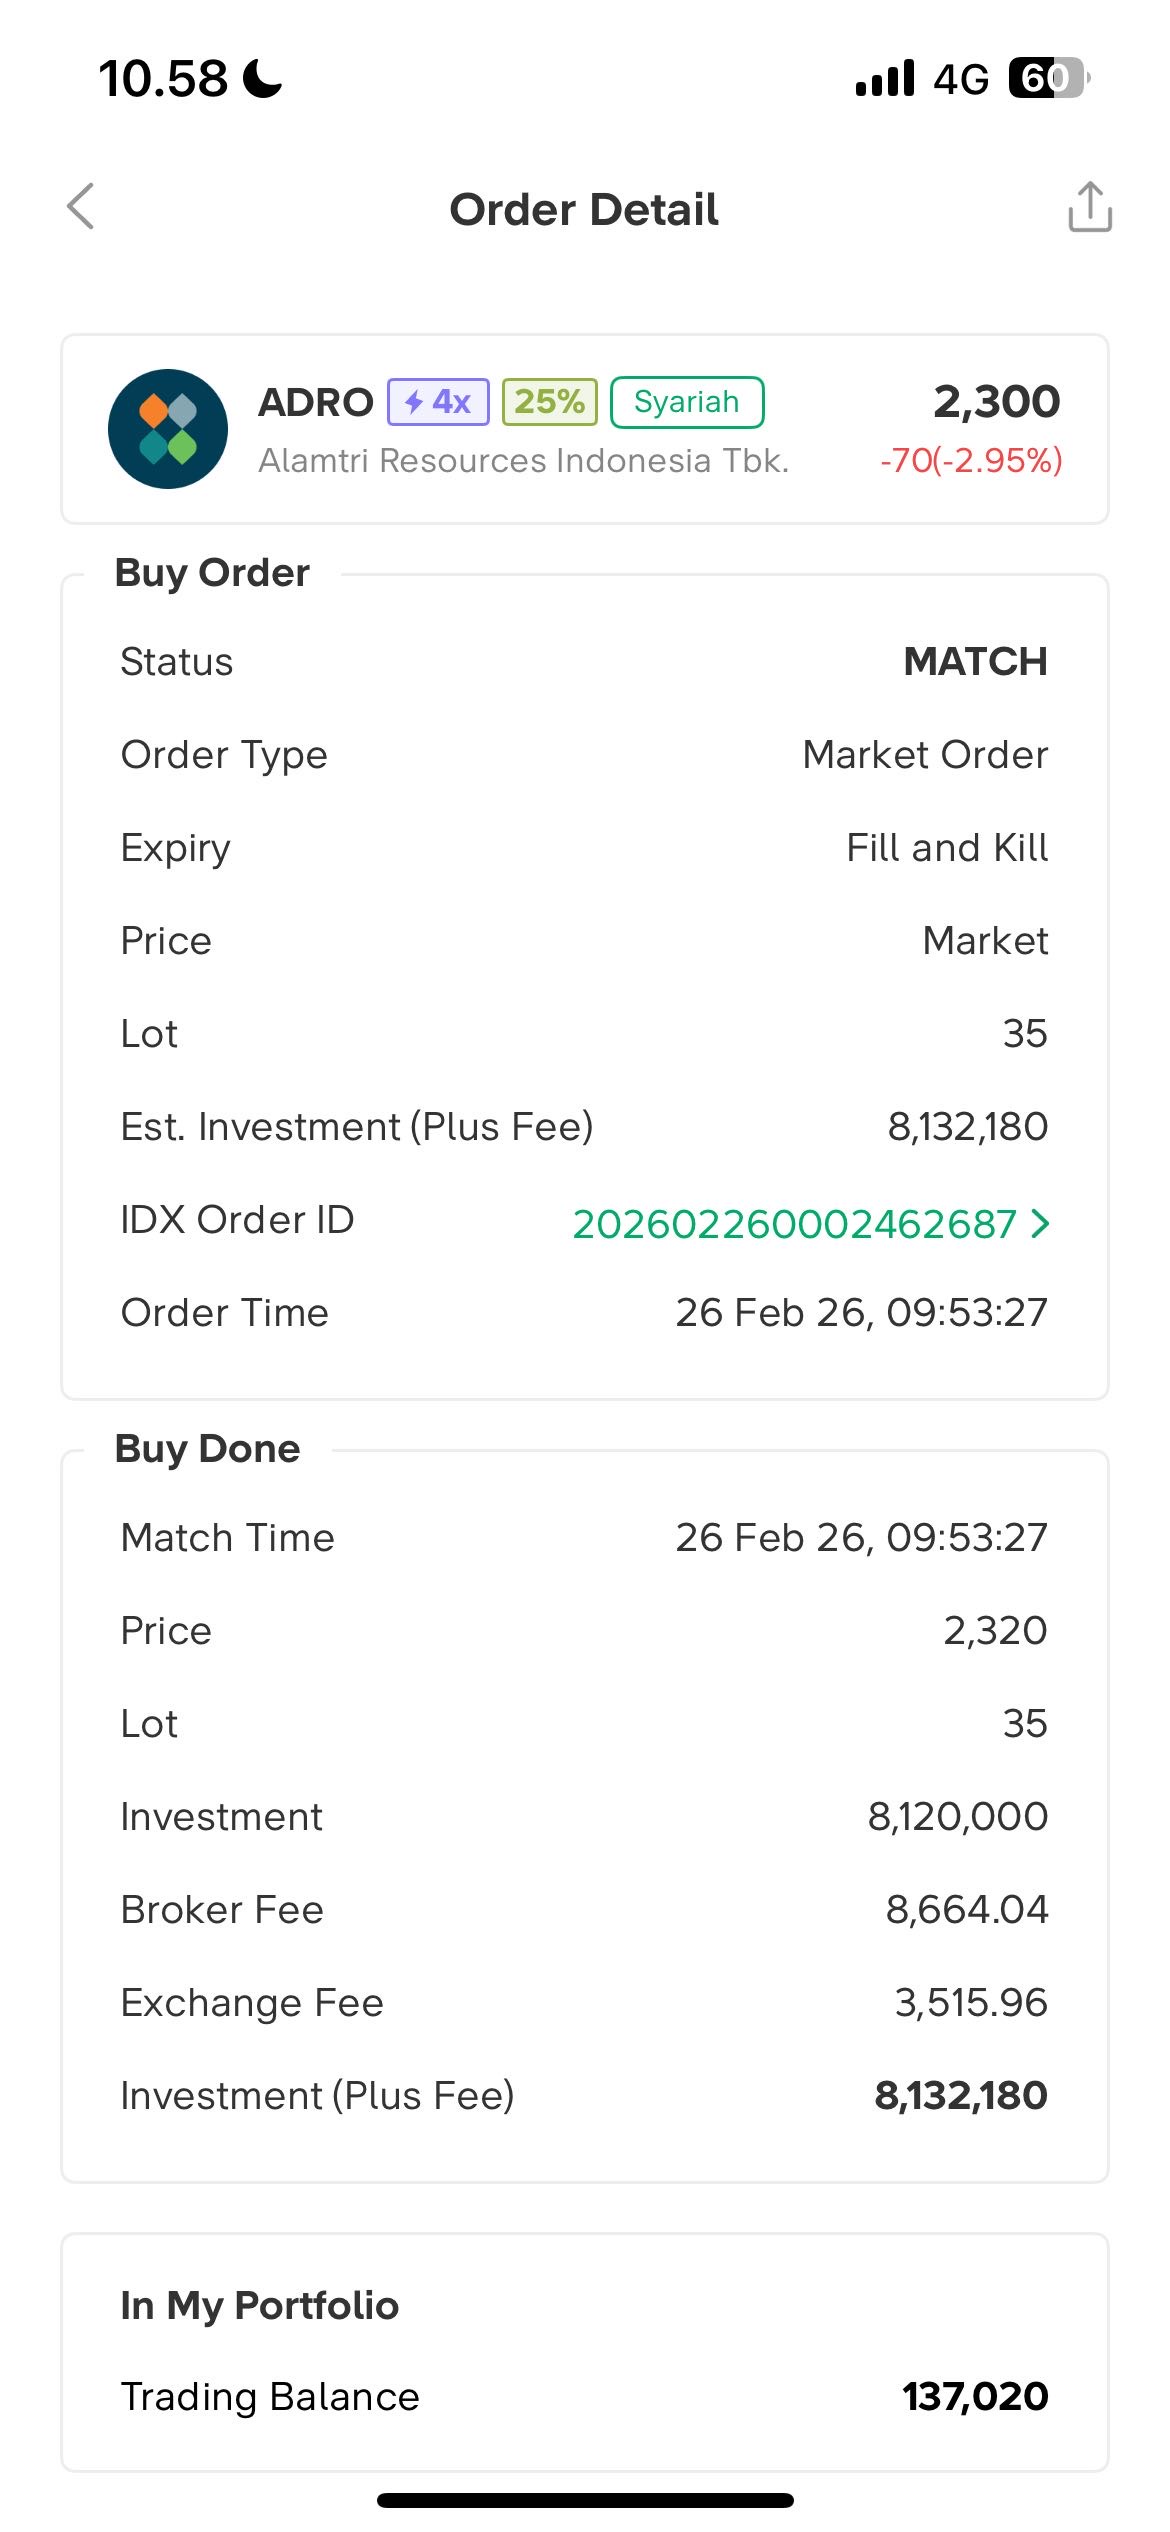This screenshot has width=1170, height=2532.
Task: Tap the Trading Balance amount 137,020
Action: (975, 2396)
